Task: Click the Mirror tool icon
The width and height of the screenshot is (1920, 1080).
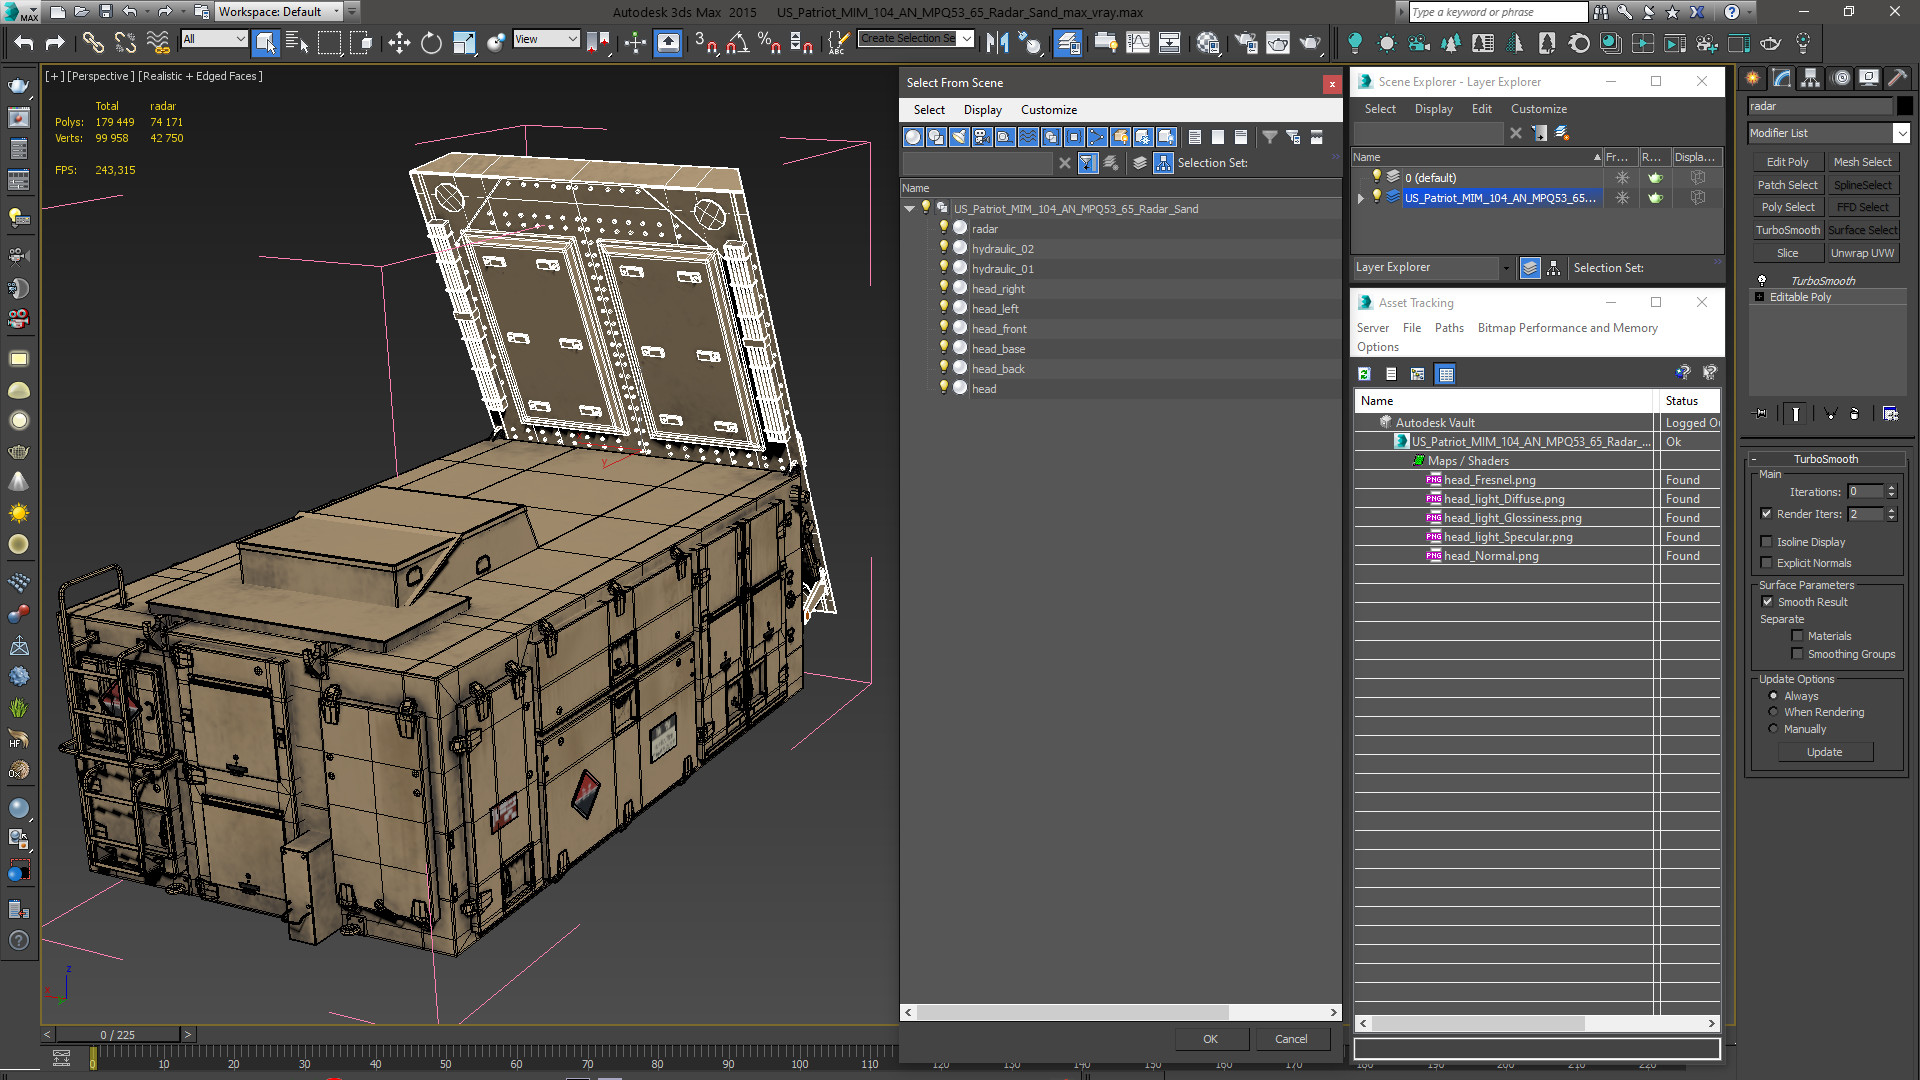Action: (997, 43)
